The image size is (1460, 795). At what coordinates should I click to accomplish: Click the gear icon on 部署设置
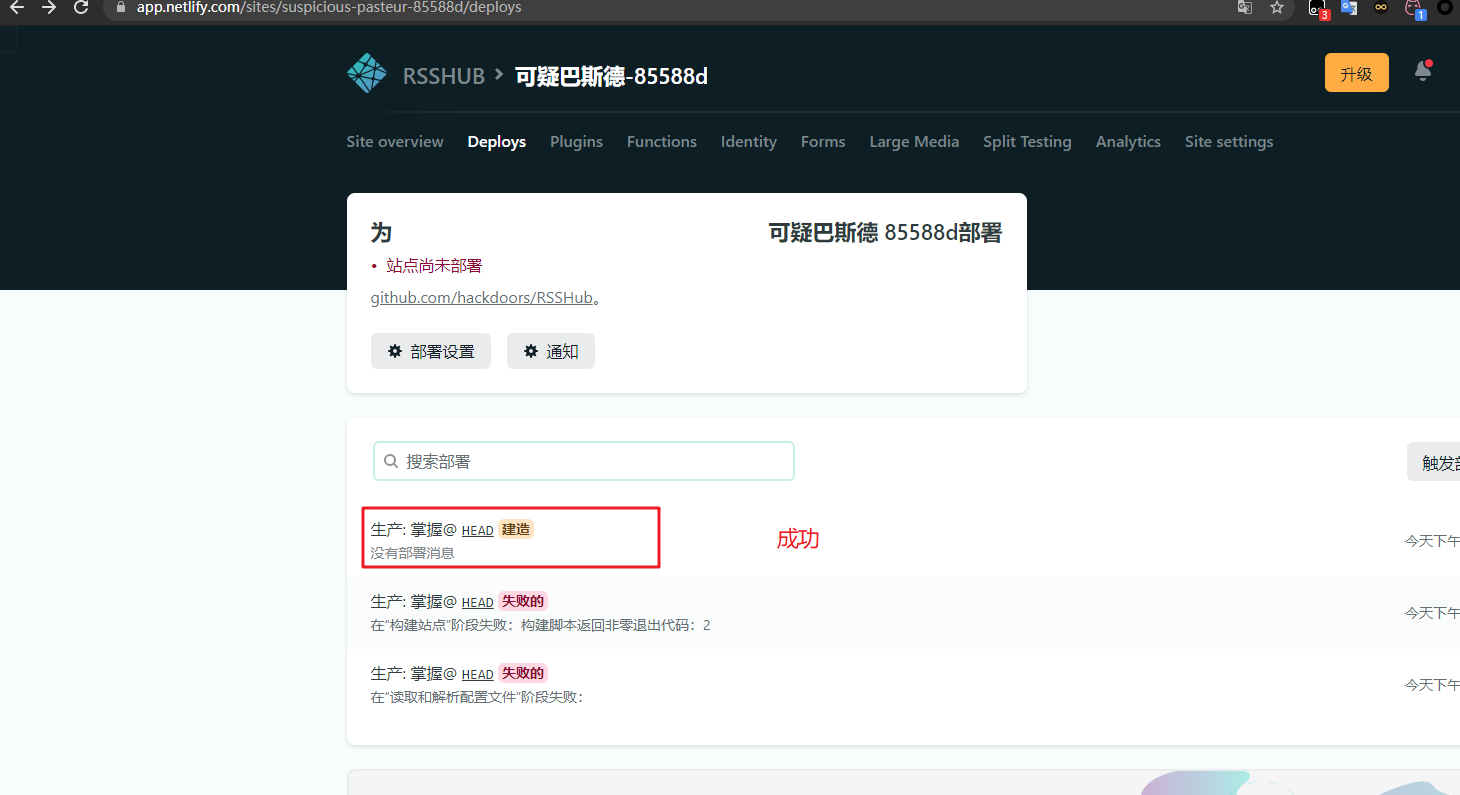click(x=395, y=351)
